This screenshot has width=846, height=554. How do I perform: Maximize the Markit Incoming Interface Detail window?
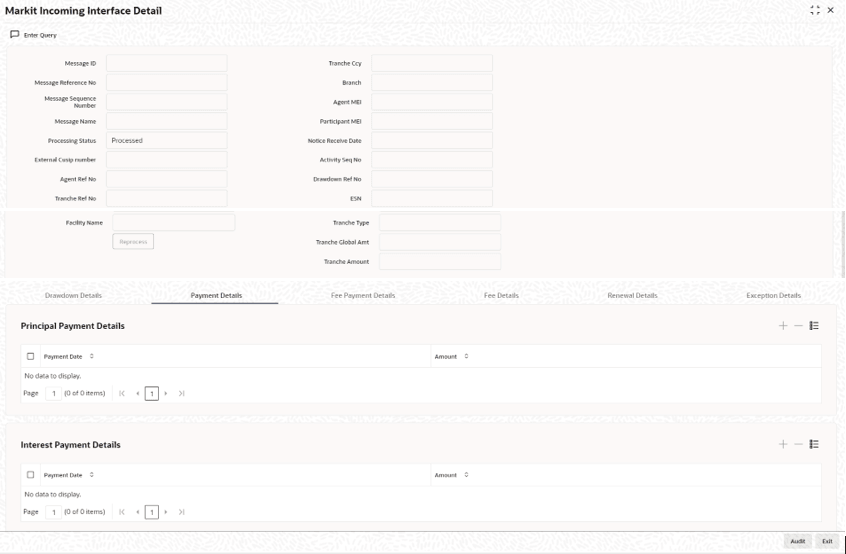pyautogui.click(x=815, y=10)
